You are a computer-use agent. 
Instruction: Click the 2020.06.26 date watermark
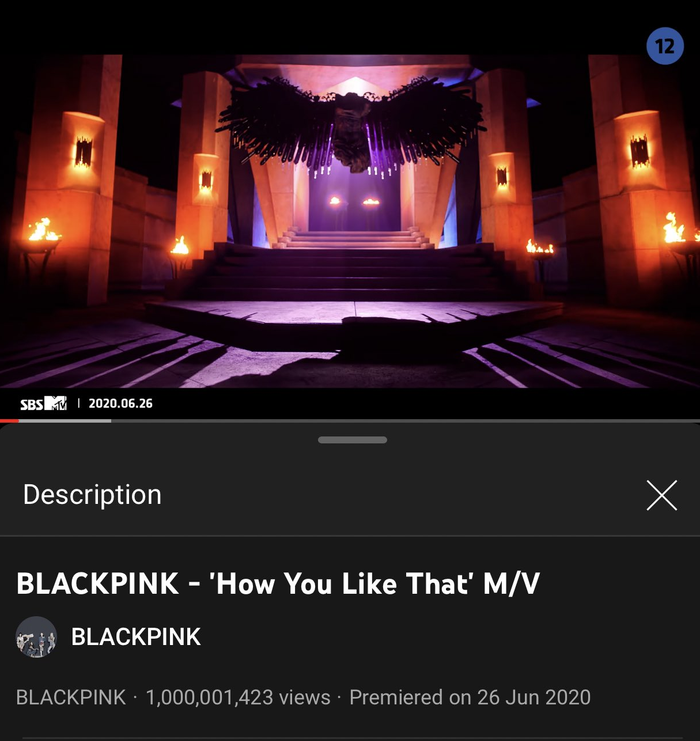(x=121, y=403)
